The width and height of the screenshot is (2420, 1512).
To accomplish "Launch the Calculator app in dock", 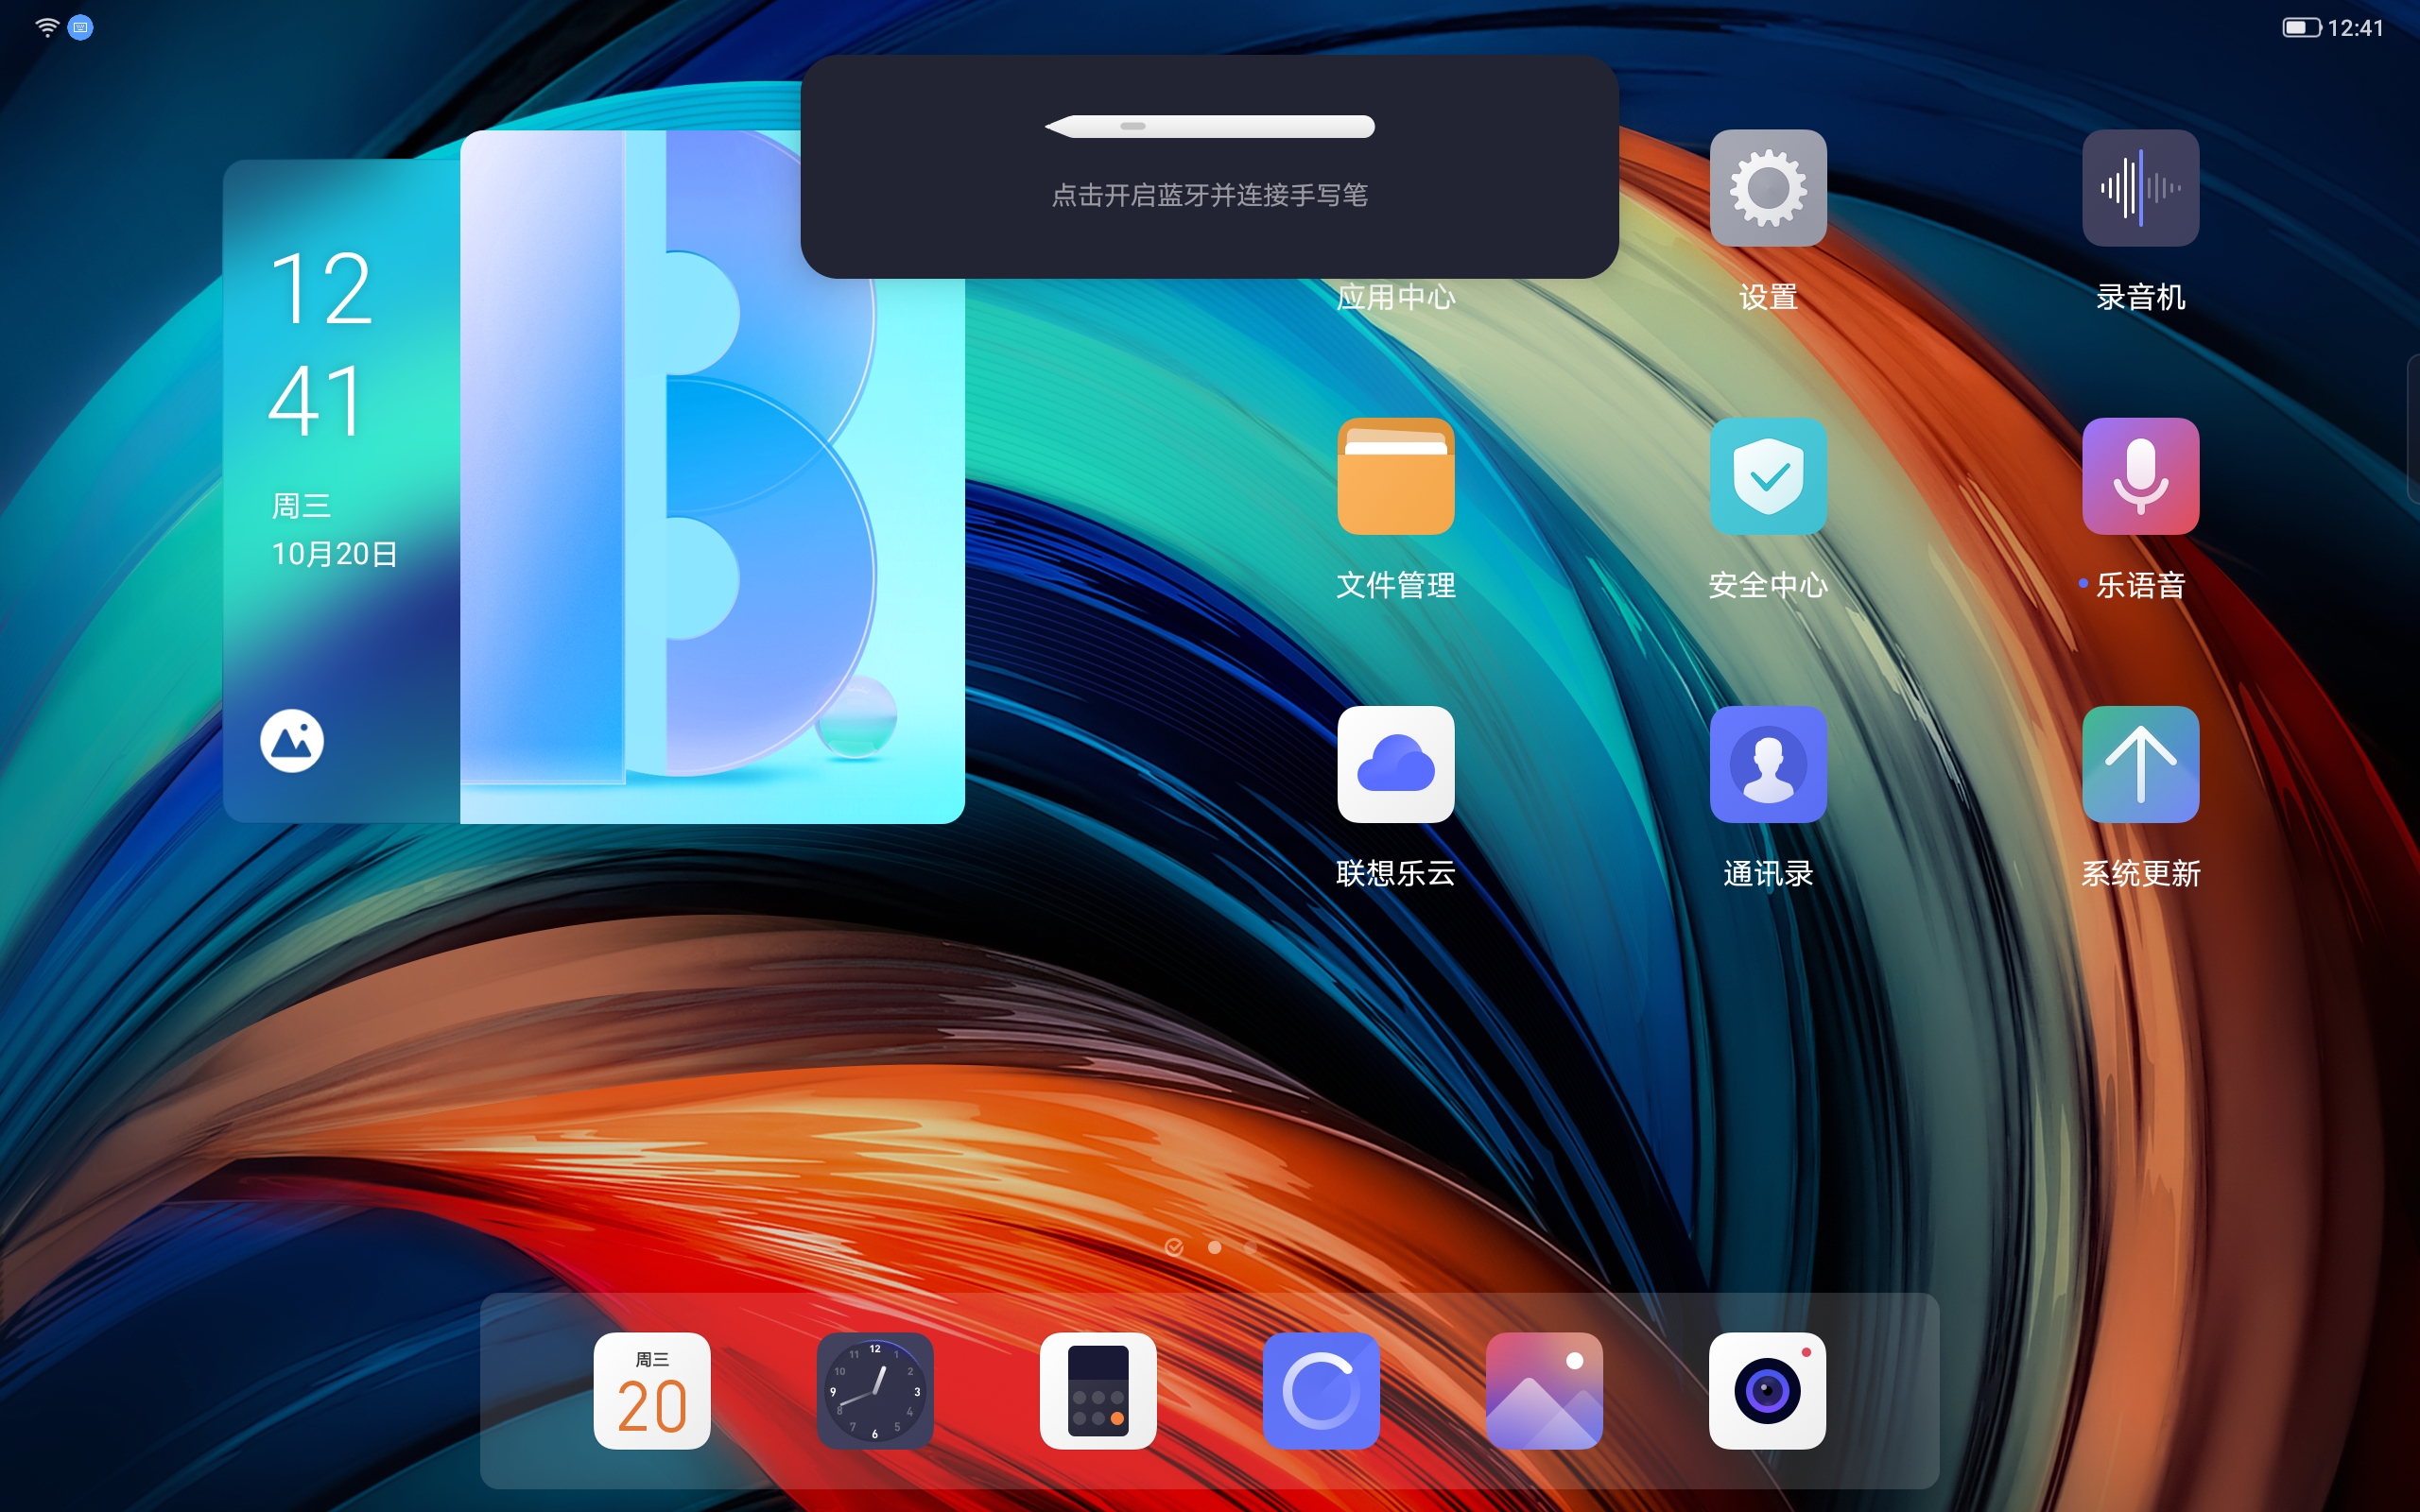I will coord(1098,1390).
